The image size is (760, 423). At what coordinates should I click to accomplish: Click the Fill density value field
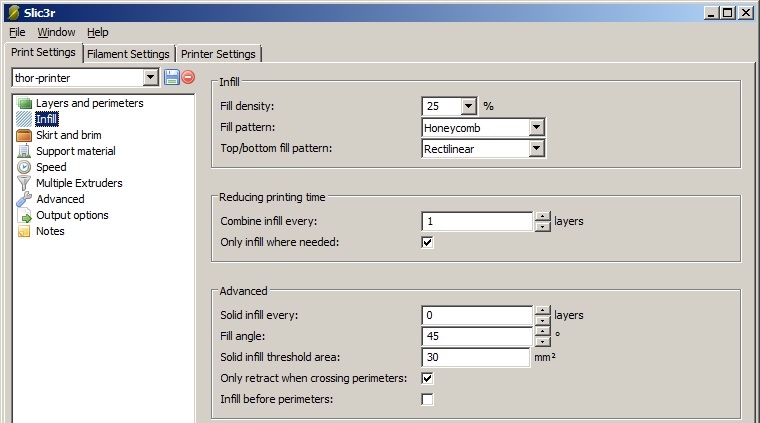point(442,106)
